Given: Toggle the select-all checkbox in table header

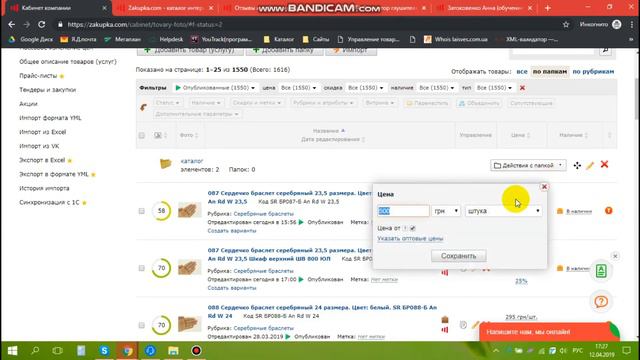Looking at the screenshot, I should [142, 135].
